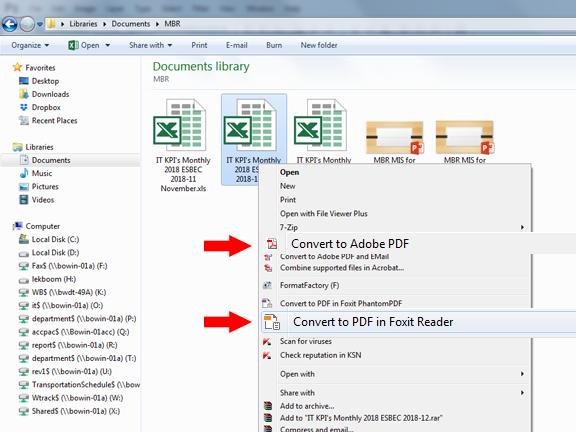Click E-mail in the toolbar
This screenshot has width=576, height=432.
[x=237, y=45]
